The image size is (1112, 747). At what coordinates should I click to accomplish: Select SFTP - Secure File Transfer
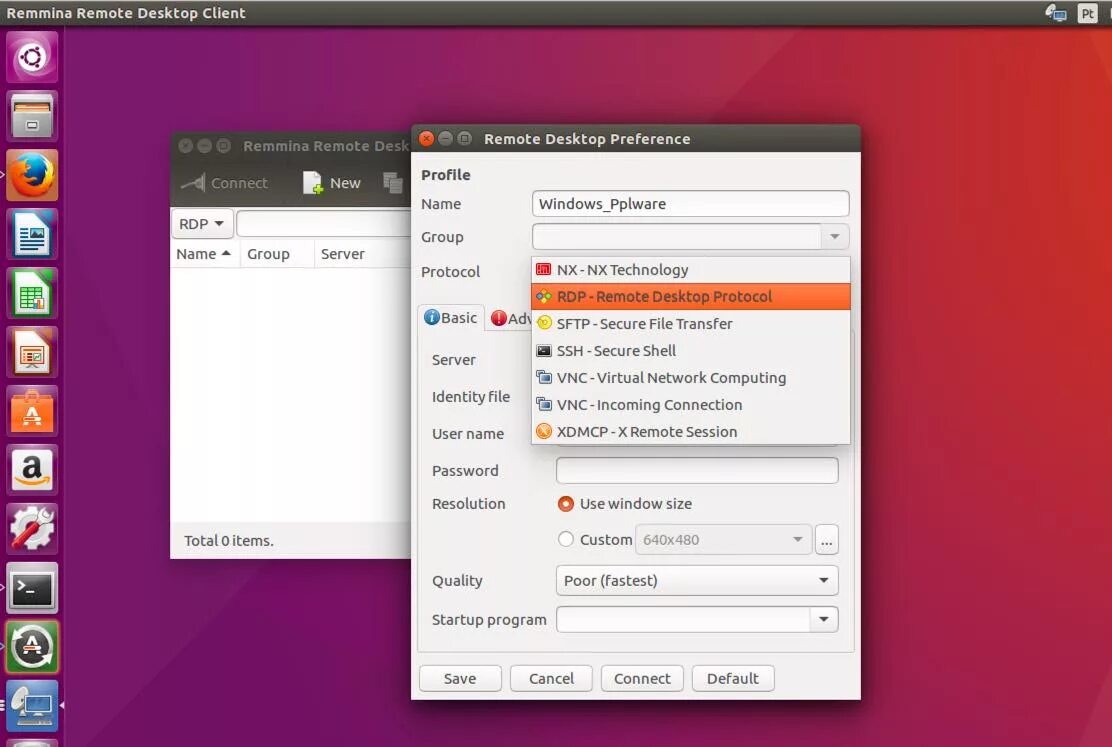tap(690, 323)
